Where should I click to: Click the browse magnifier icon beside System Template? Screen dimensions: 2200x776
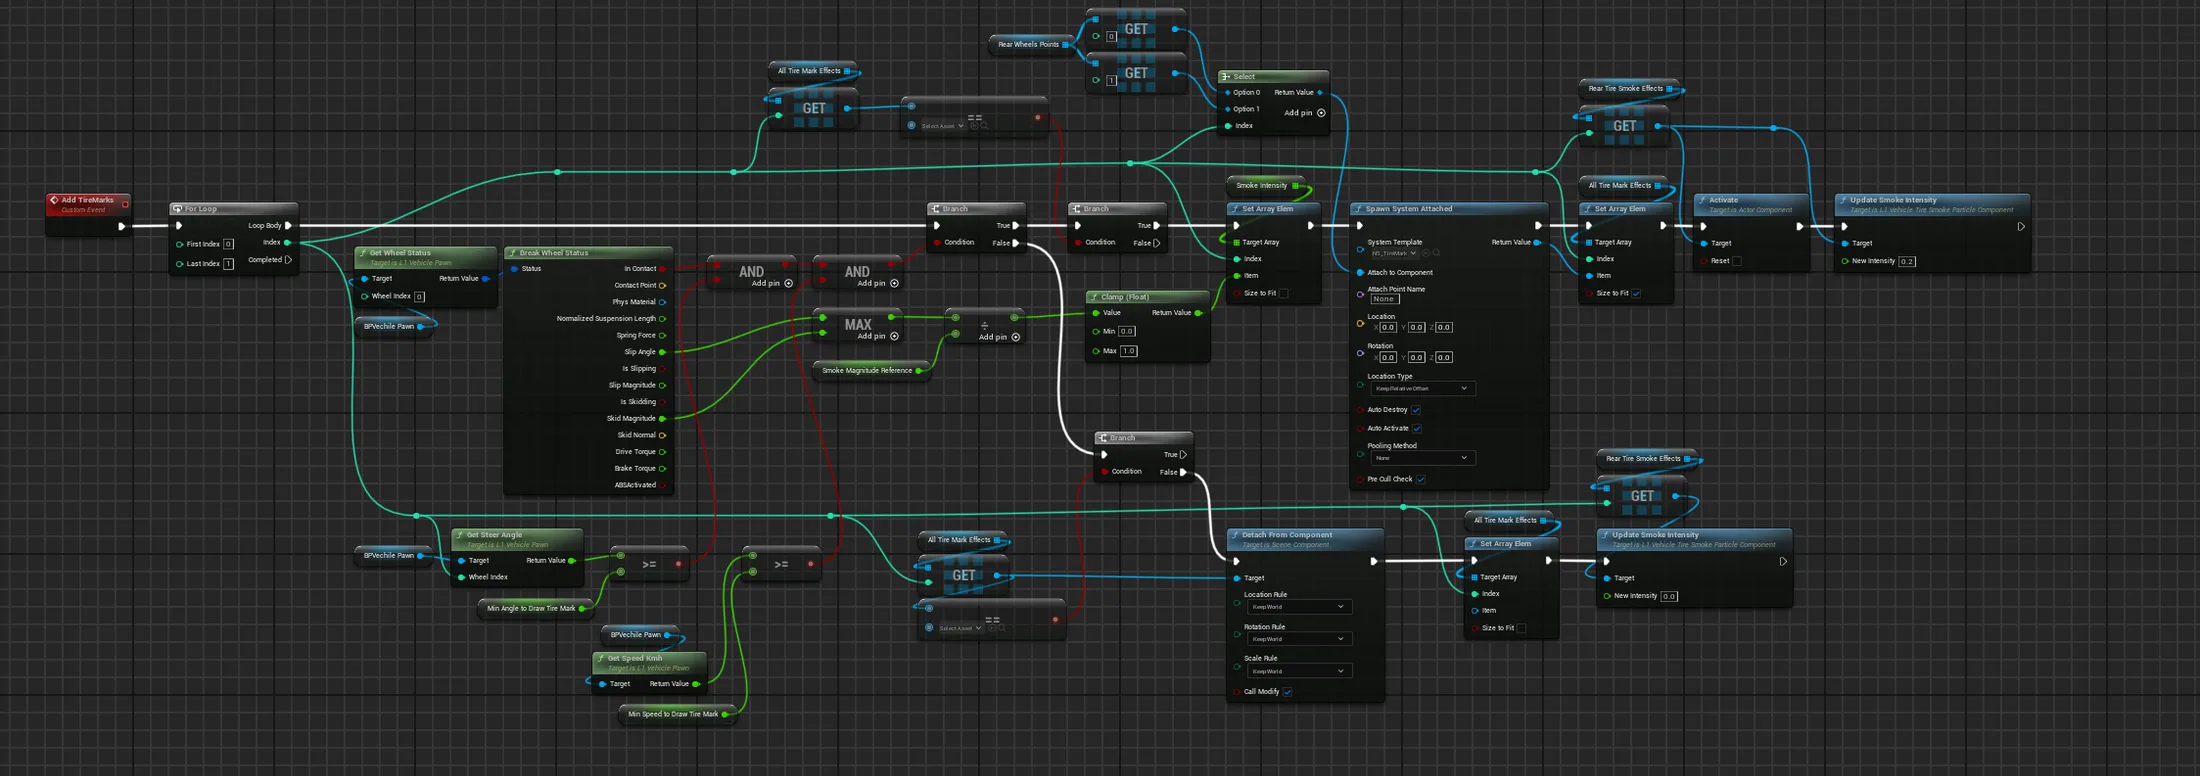click(x=1437, y=253)
